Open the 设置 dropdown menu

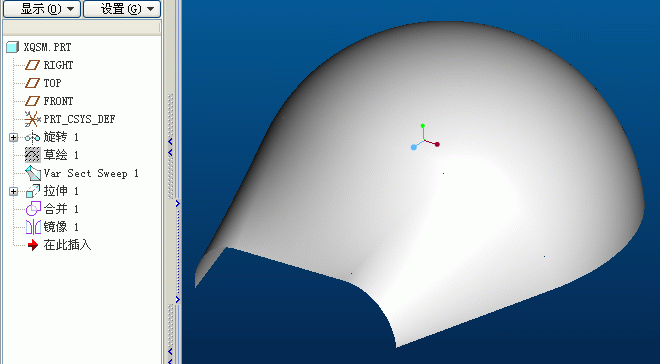tap(122, 9)
